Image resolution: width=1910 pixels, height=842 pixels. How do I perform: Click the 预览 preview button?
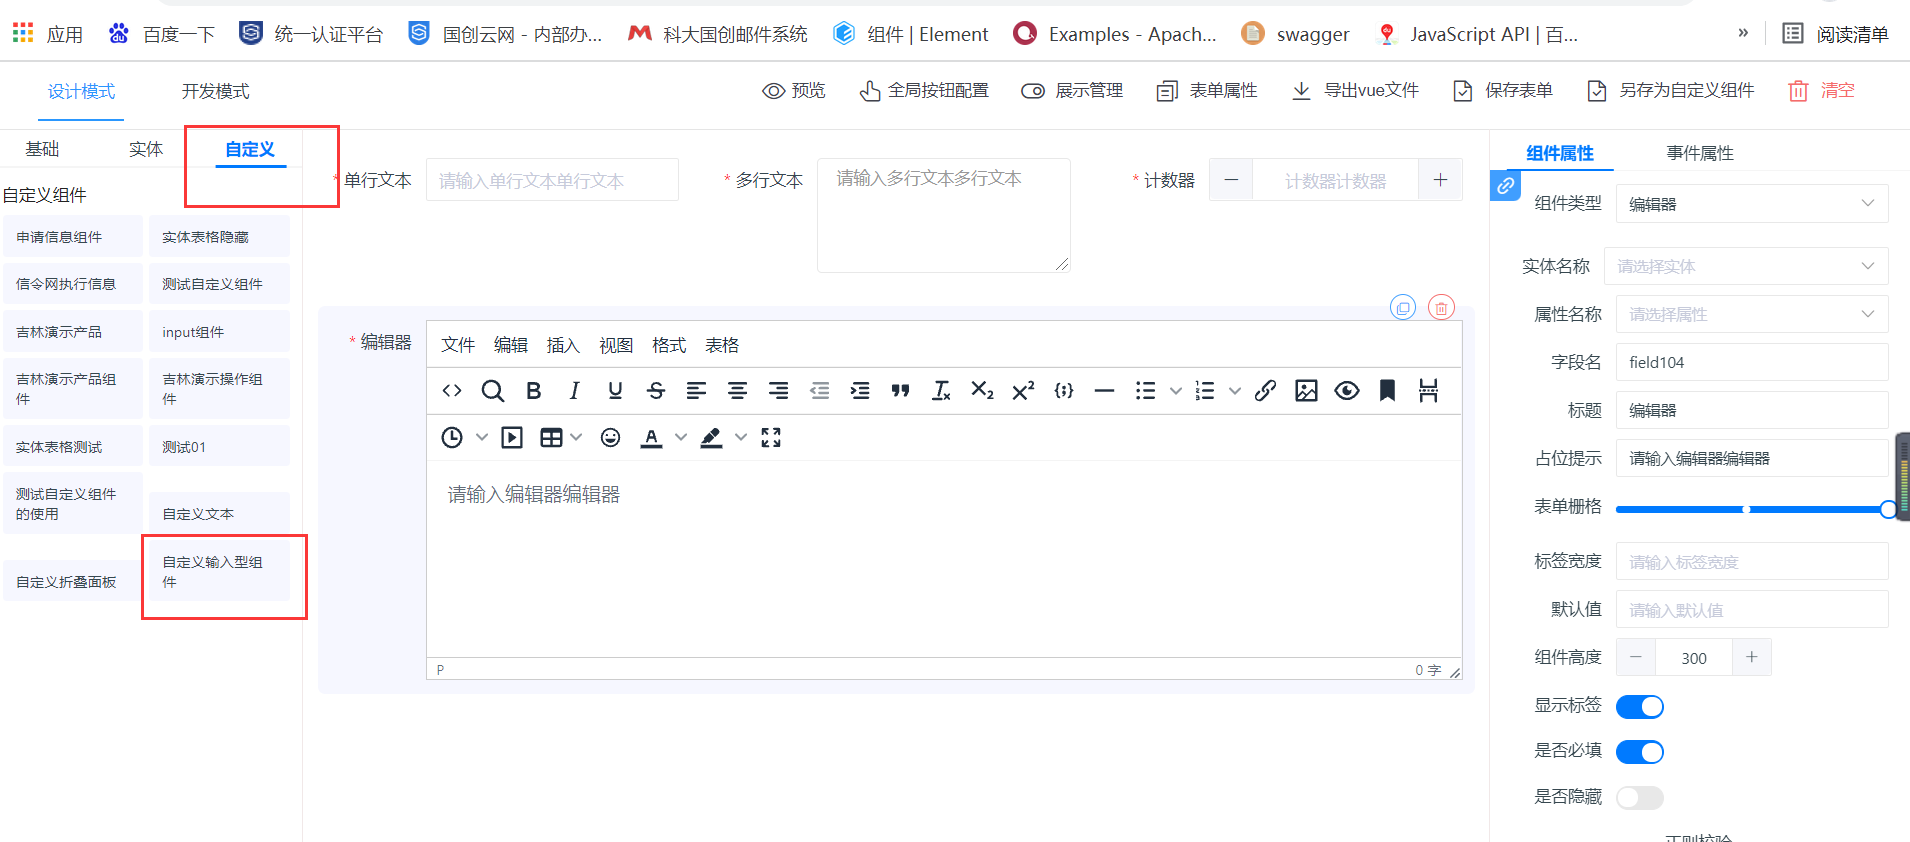click(794, 91)
